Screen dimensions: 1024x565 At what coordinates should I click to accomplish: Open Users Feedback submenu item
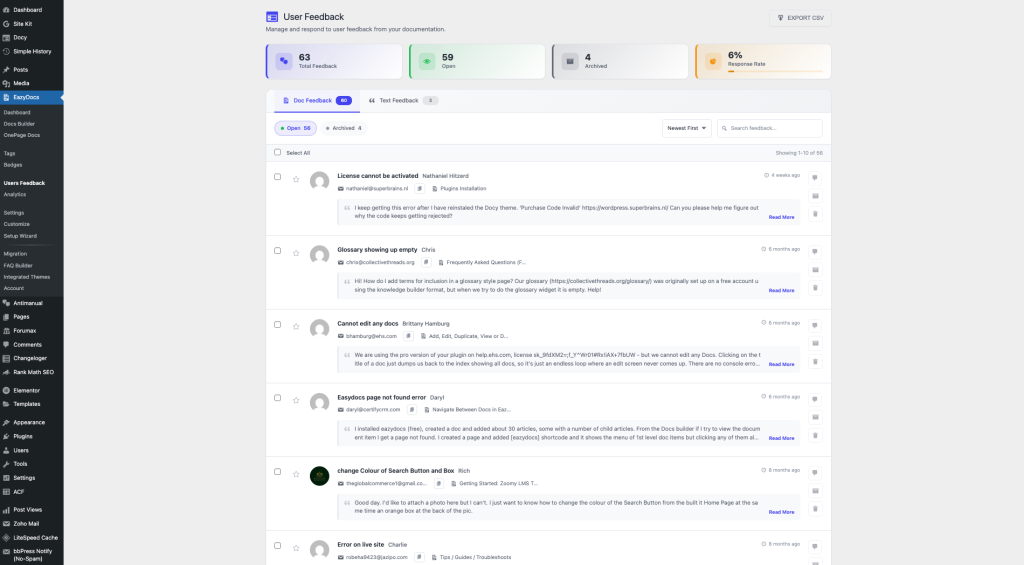click(x=24, y=183)
